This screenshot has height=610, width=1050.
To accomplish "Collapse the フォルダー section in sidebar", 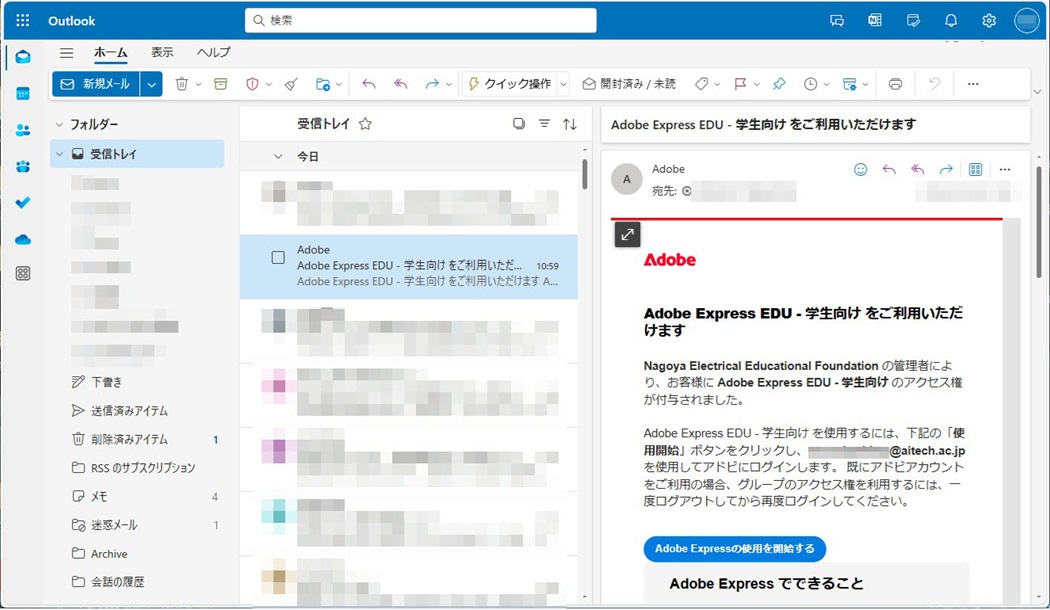I will [x=59, y=125].
